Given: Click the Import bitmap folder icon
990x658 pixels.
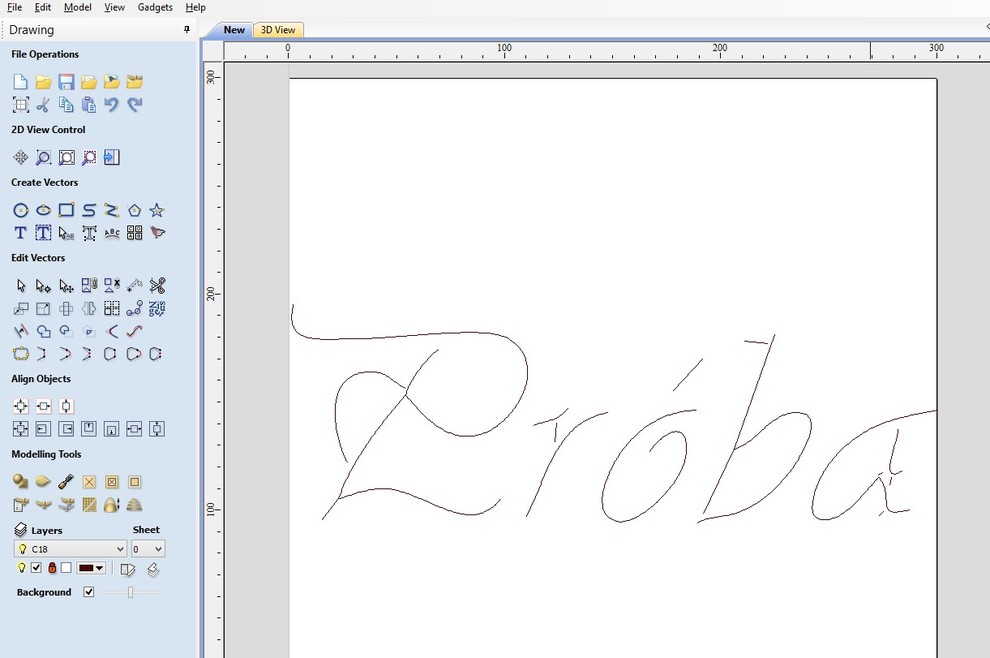Looking at the screenshot, I should click(112, 82).
